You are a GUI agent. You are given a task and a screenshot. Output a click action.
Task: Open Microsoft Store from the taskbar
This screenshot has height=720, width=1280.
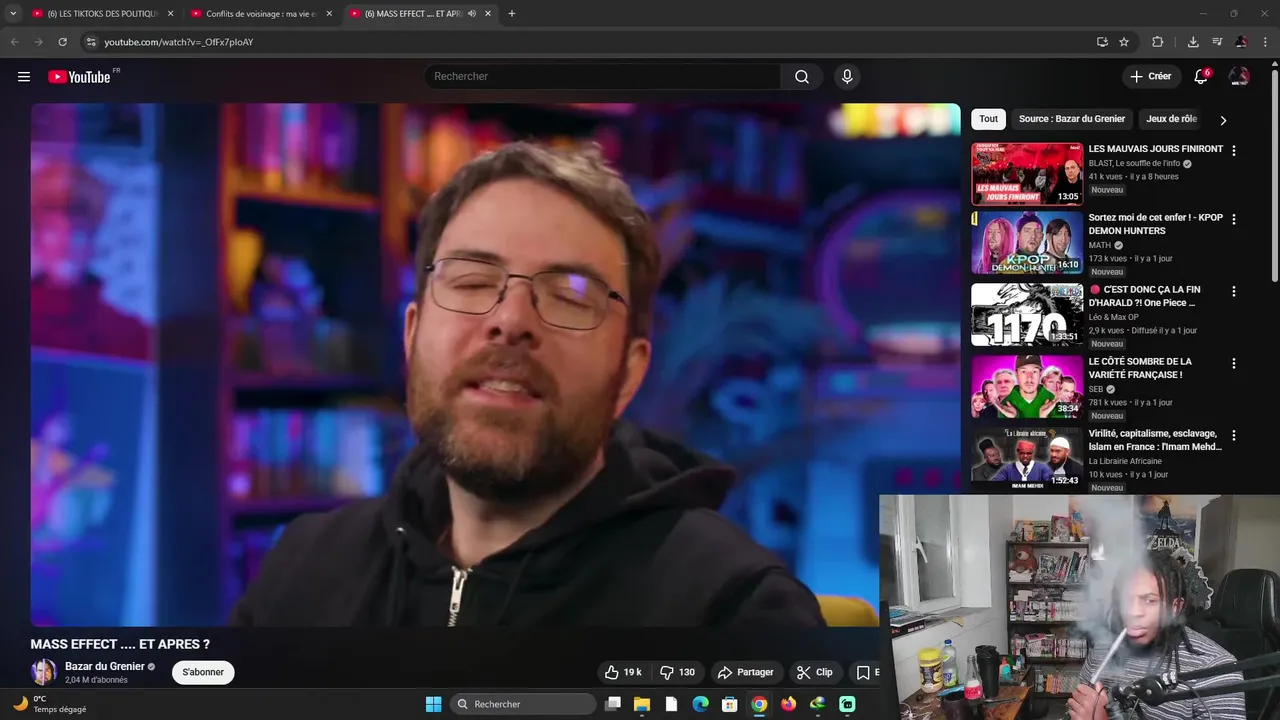coord(730,704)
